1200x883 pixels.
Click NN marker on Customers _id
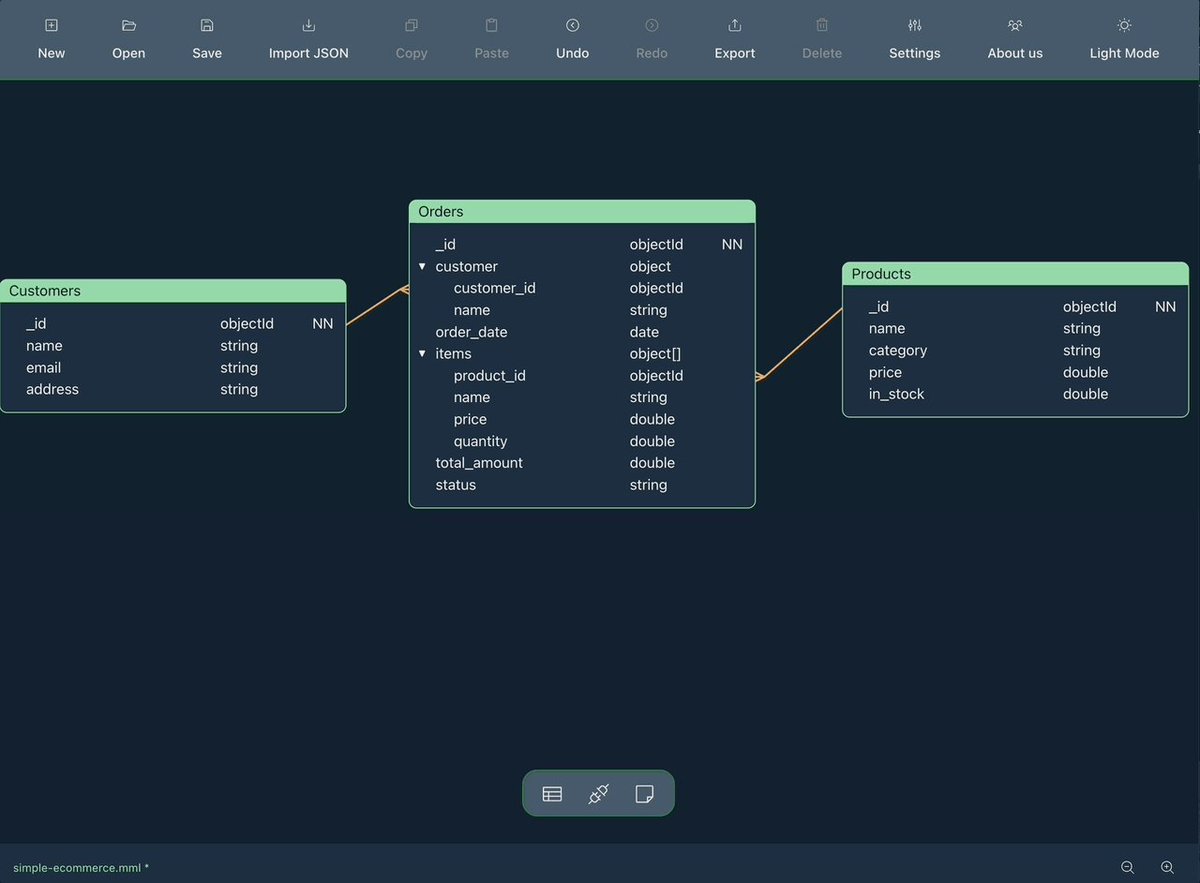(323, 324)
